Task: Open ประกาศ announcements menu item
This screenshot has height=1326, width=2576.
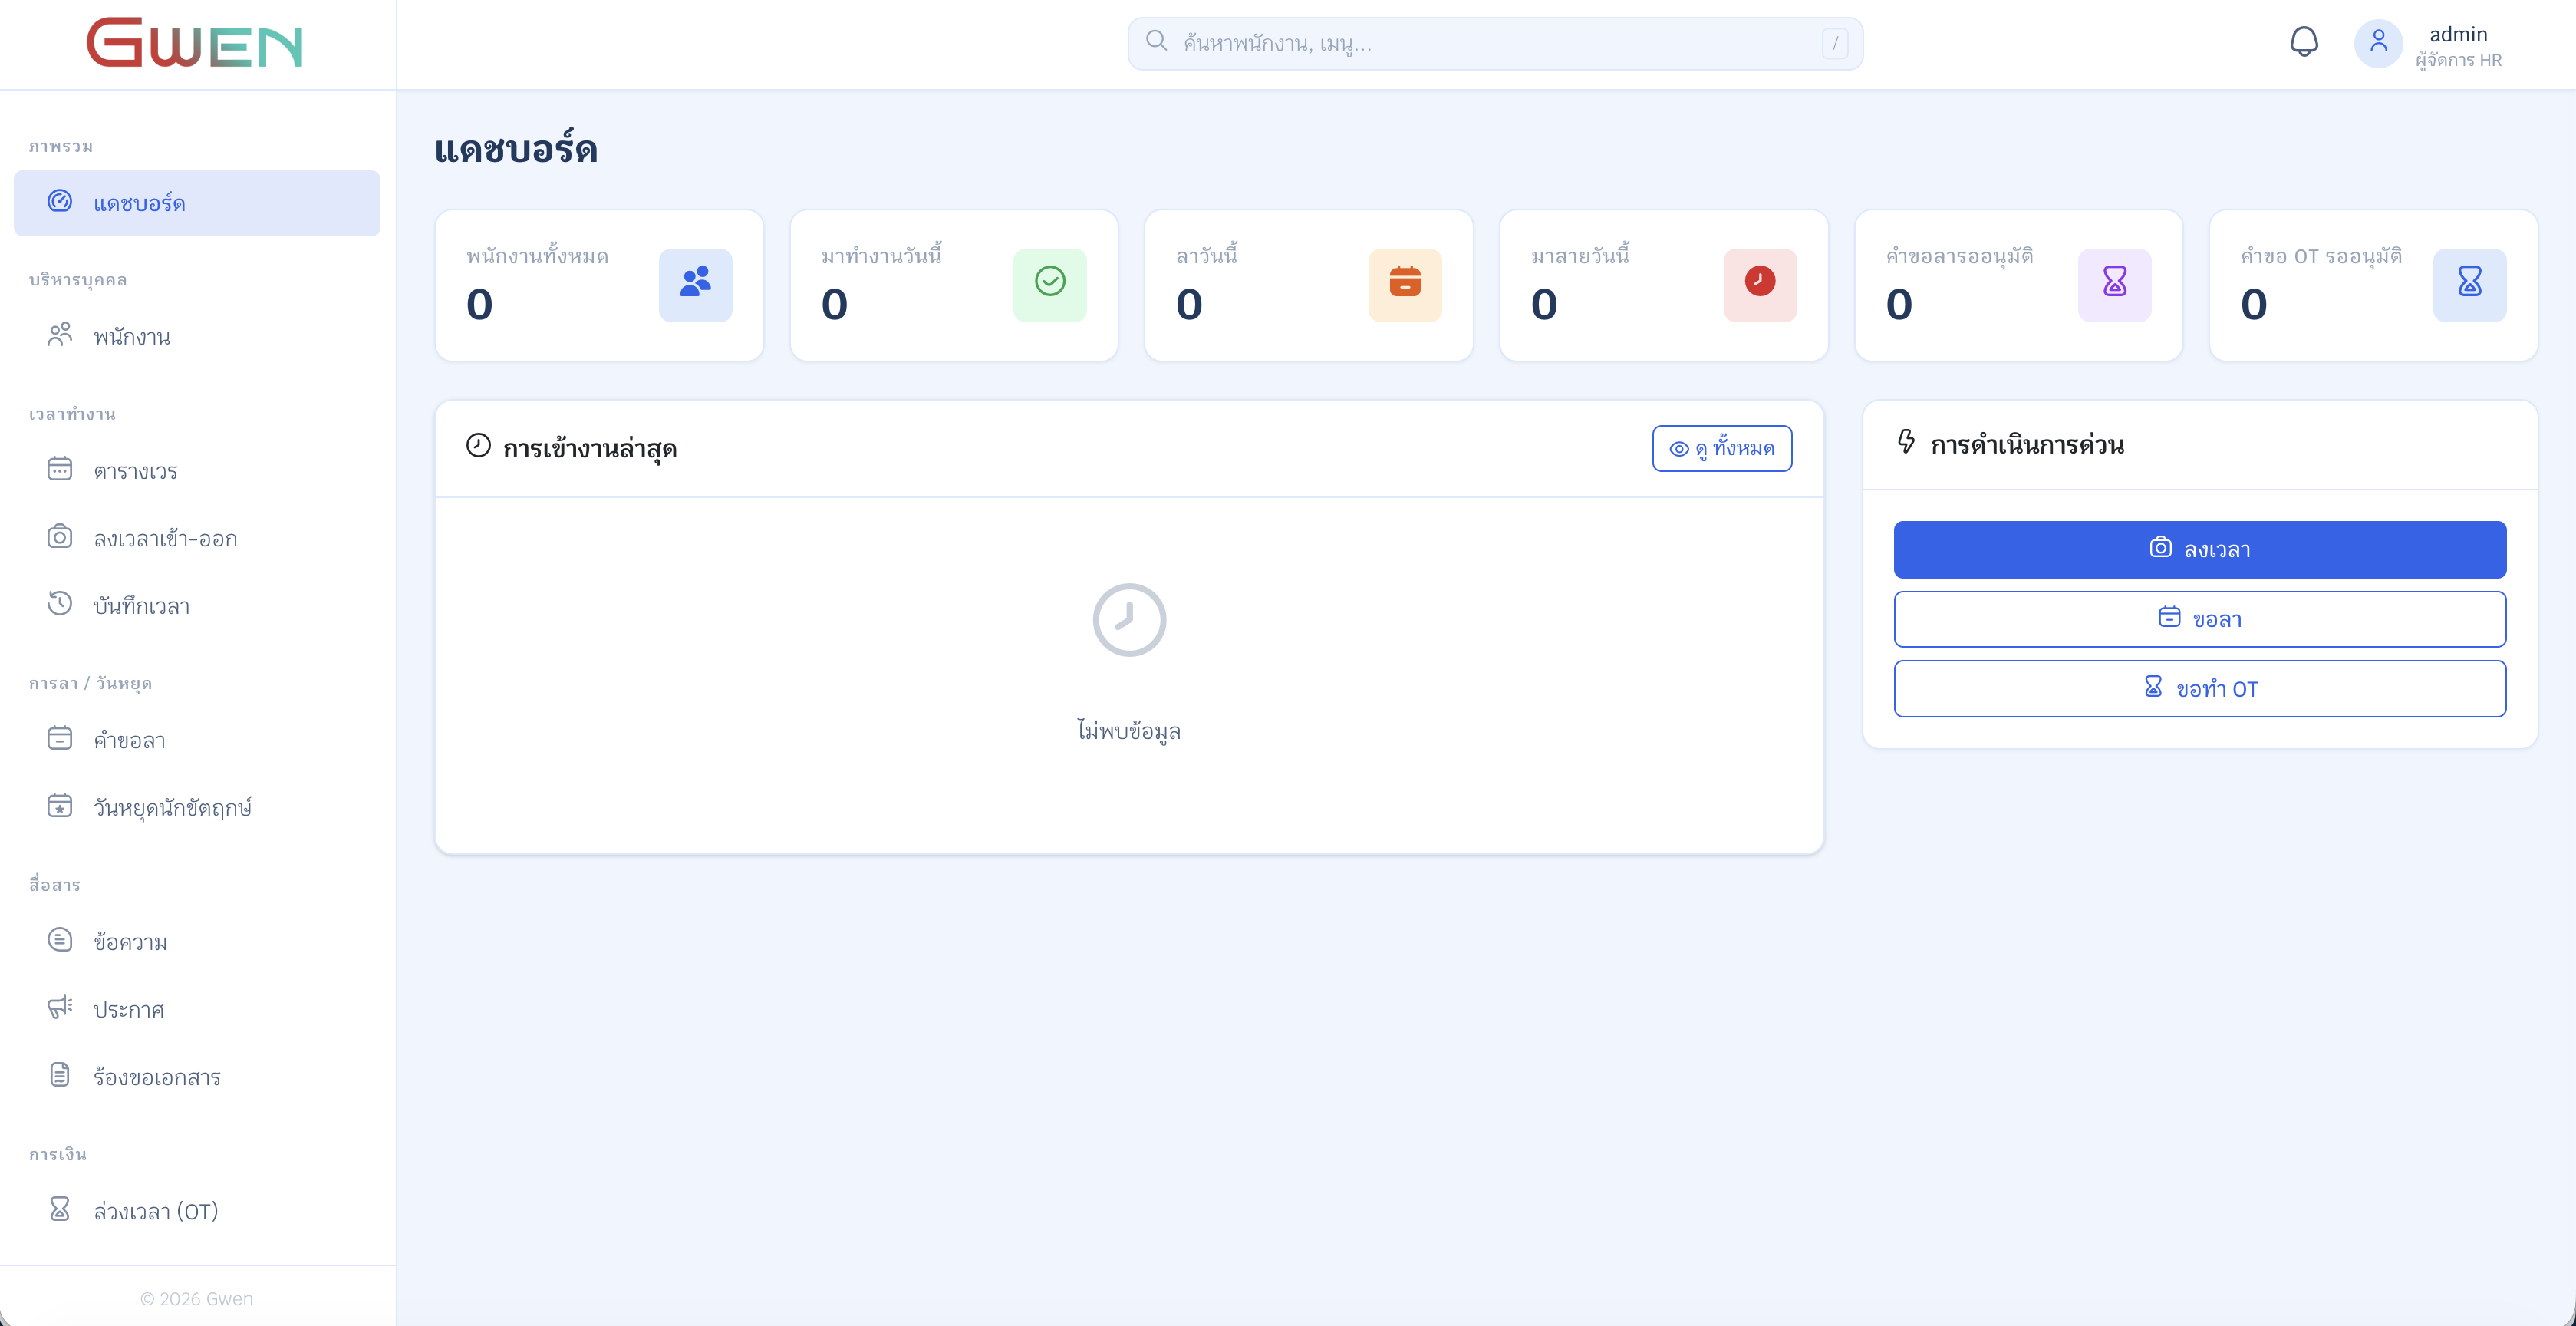Action: (128, 1010)
